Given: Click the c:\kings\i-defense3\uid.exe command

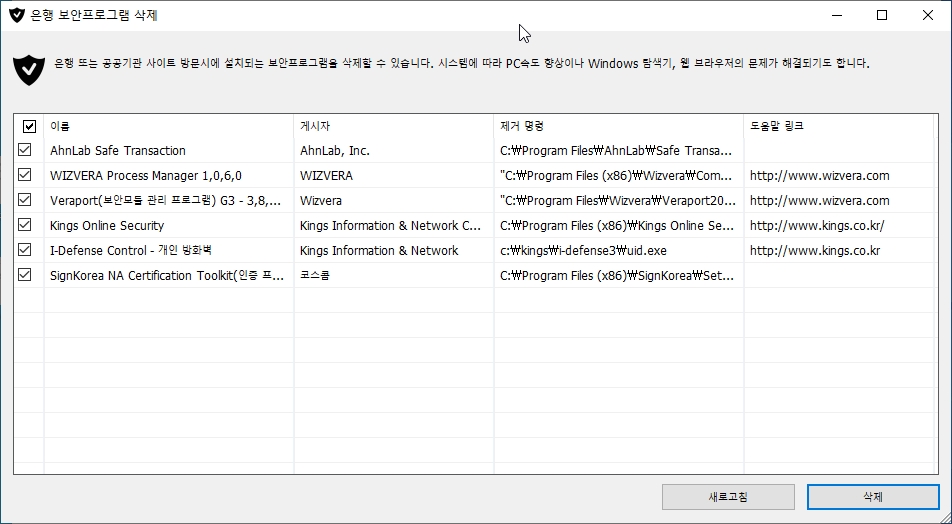Looking at the screenshot, I should (x=583, y=250).
